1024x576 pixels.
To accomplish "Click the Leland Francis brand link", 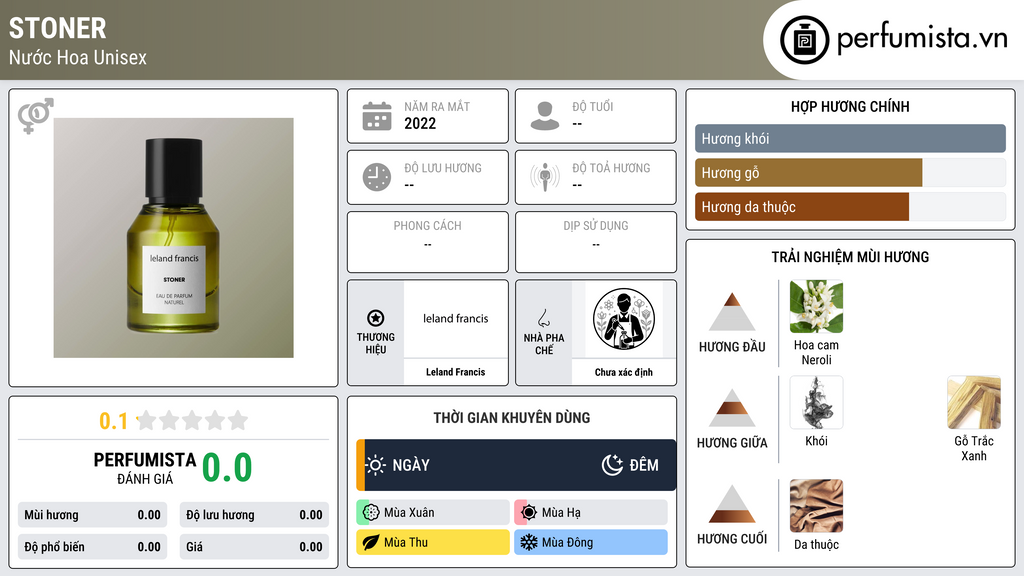I will (x=456, y=372).
